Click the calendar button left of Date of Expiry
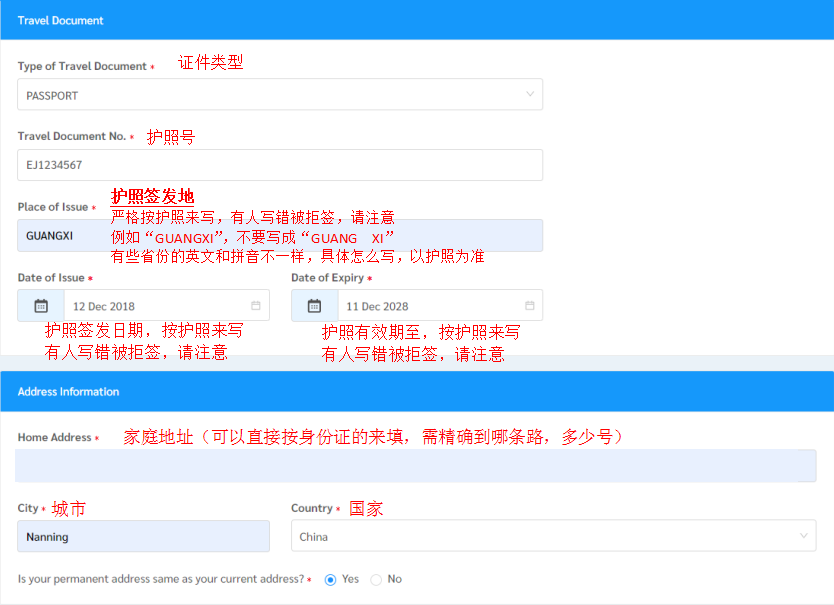Image resolution: width=834 pixels, height=605 pixels. point(314,306)
